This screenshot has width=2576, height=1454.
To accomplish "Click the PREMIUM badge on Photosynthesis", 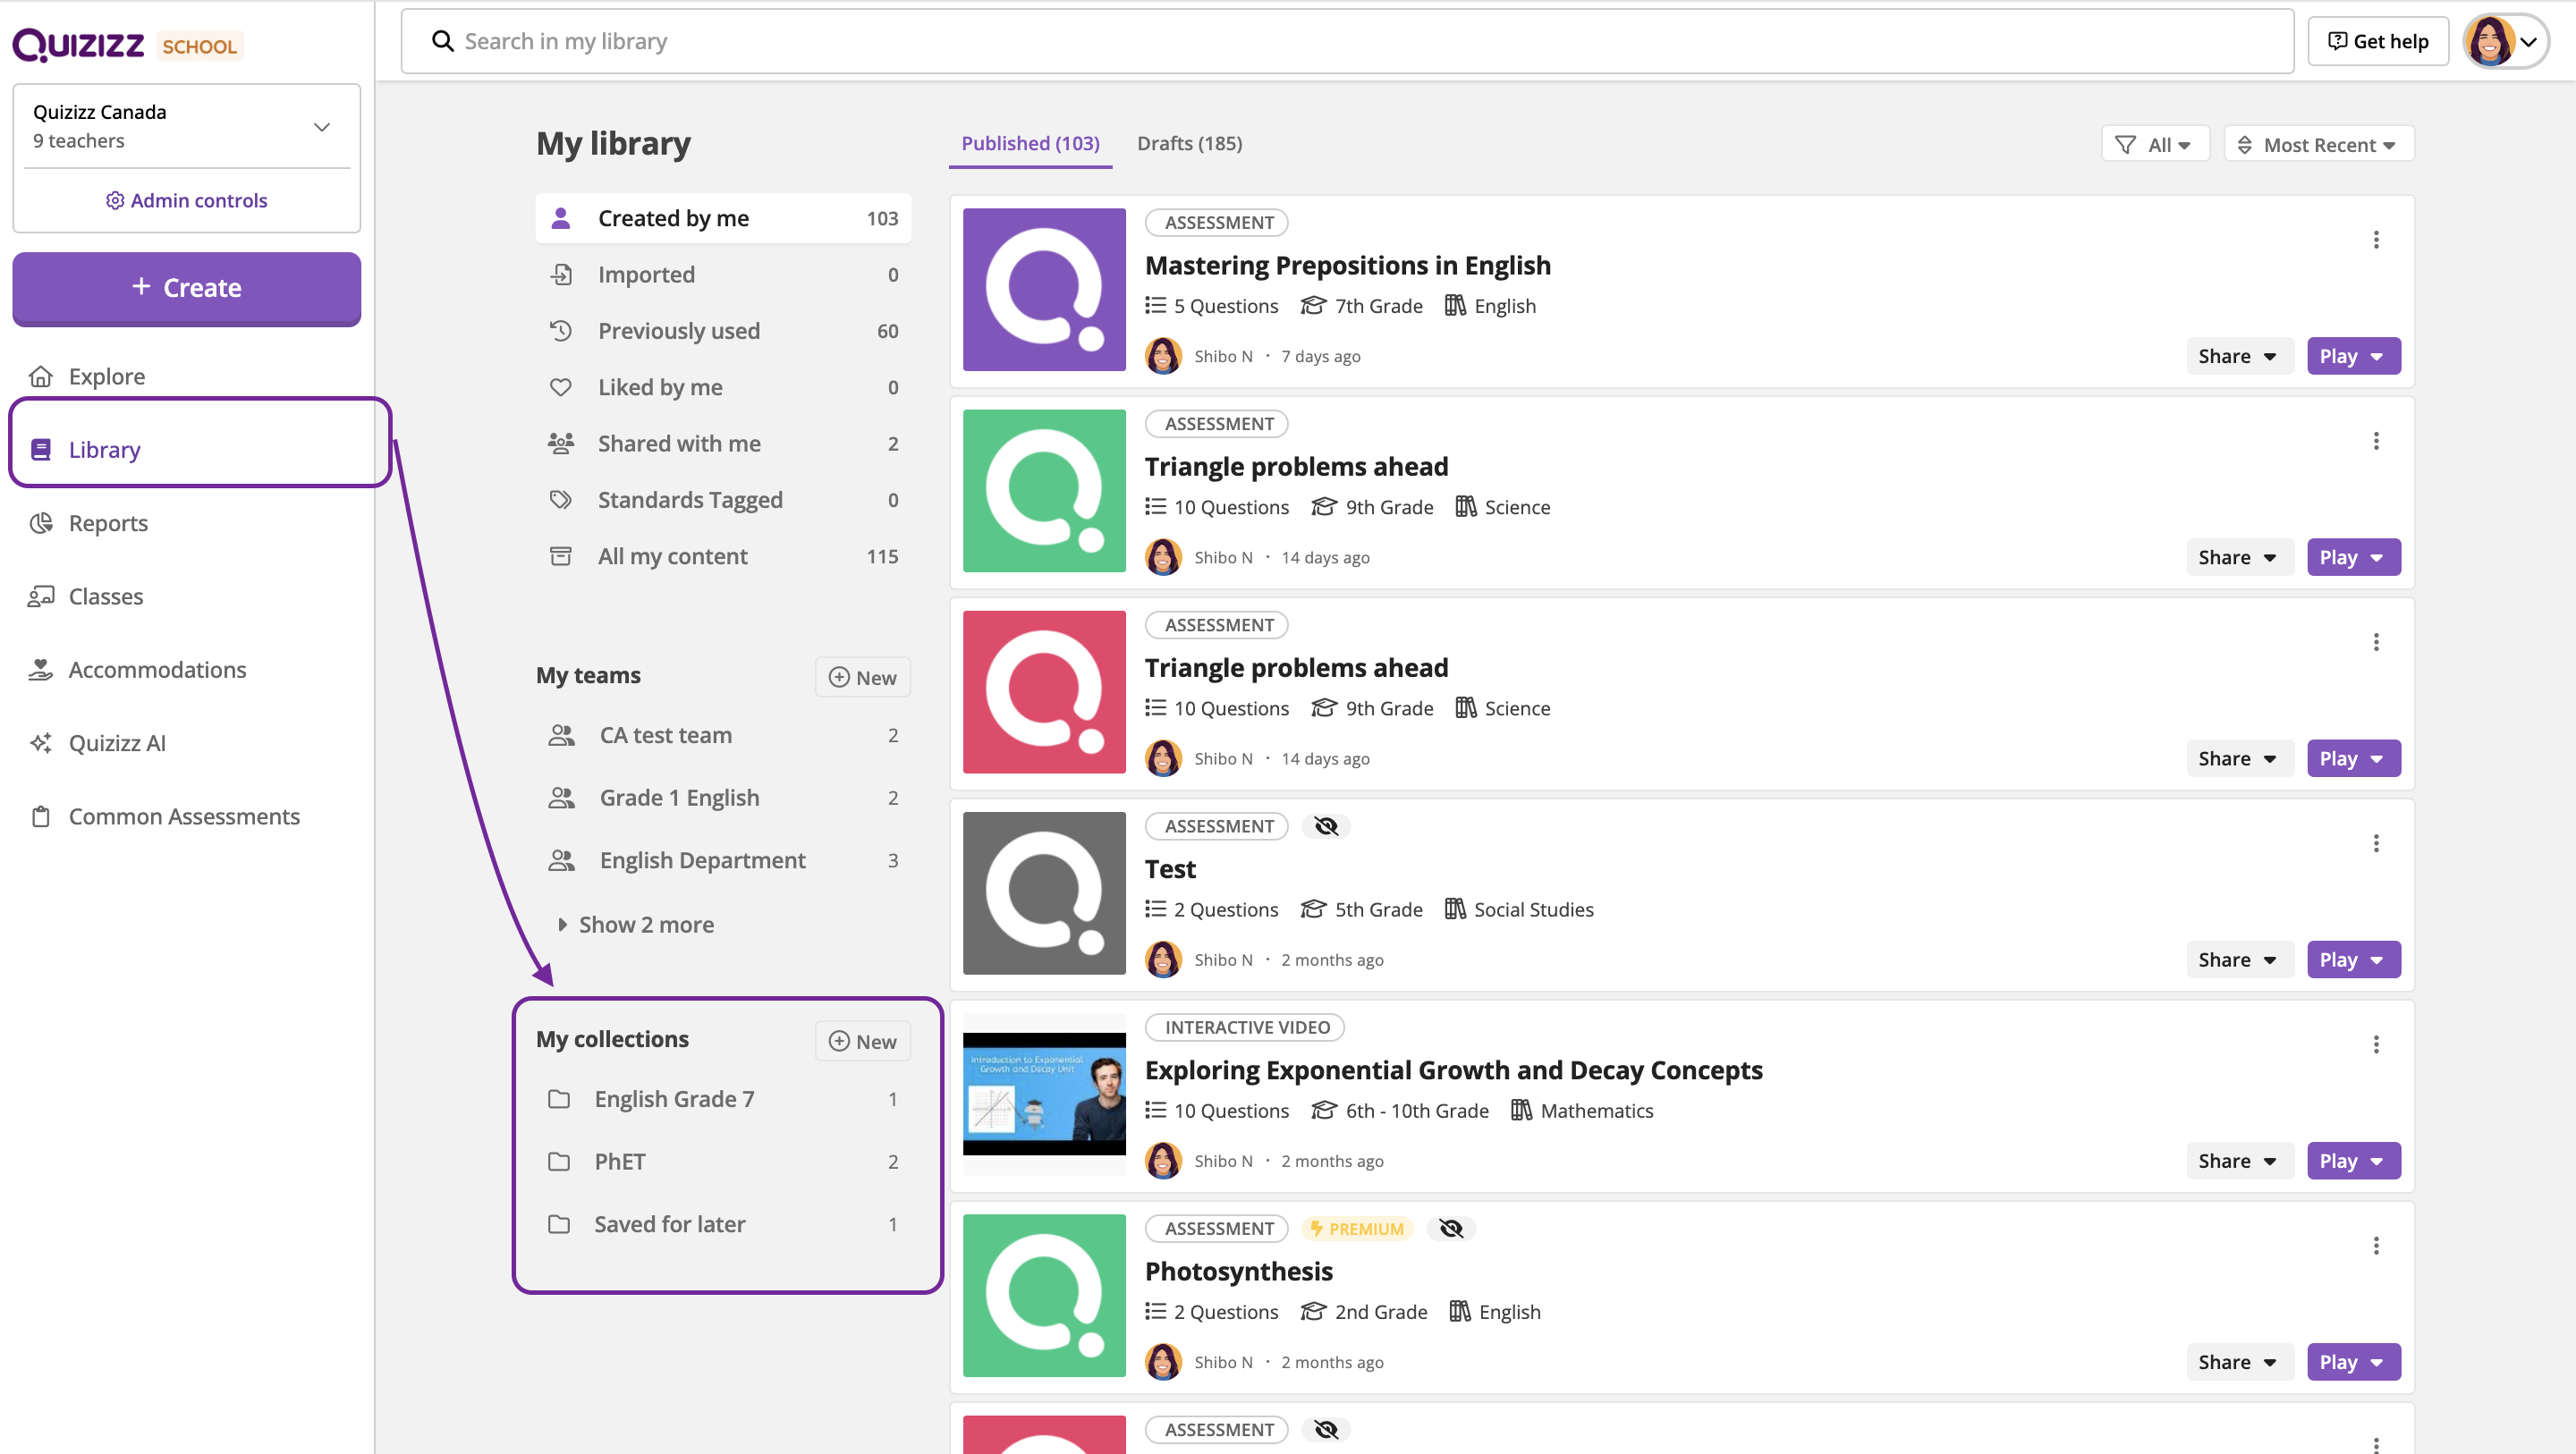I will (x=1357, y=1229).
